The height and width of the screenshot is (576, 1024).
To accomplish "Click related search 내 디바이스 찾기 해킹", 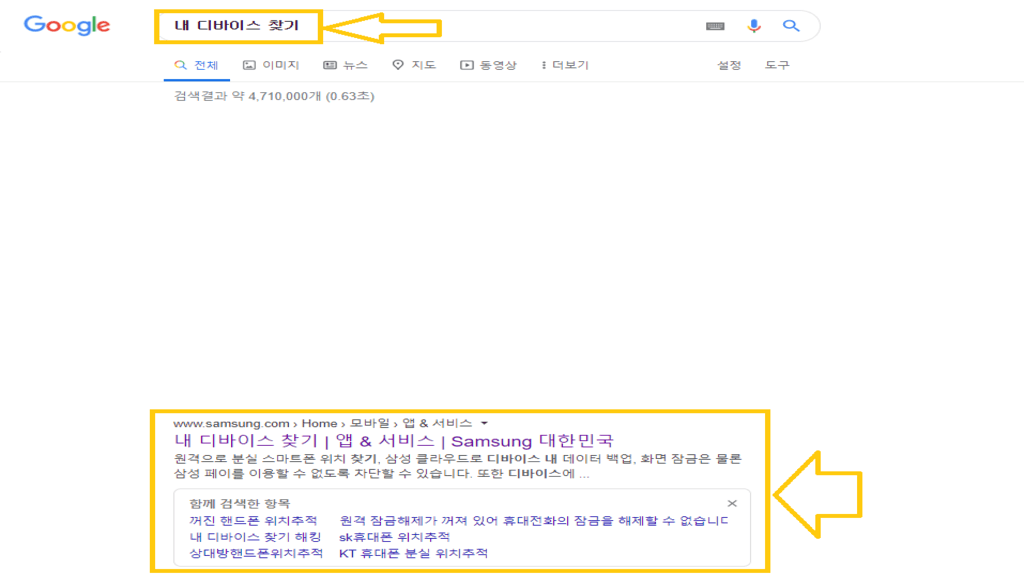I will 255,537.
